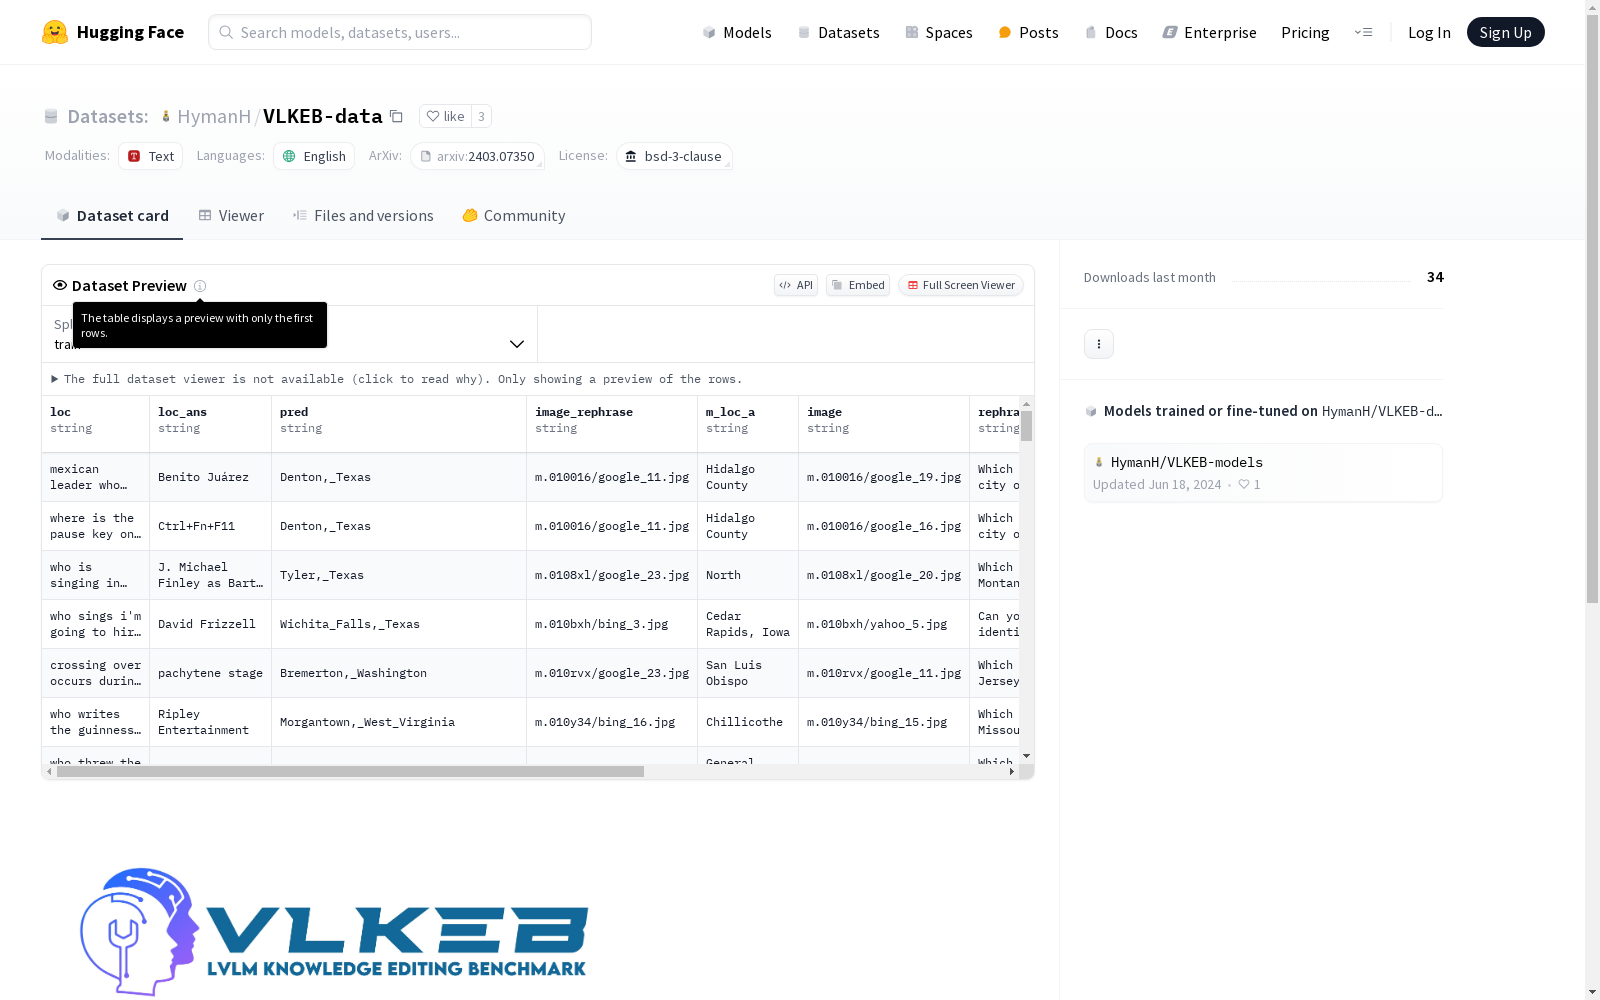The image size is (1600, 1000).
Task: Click the like count number 3
Action: coord(481,116)
